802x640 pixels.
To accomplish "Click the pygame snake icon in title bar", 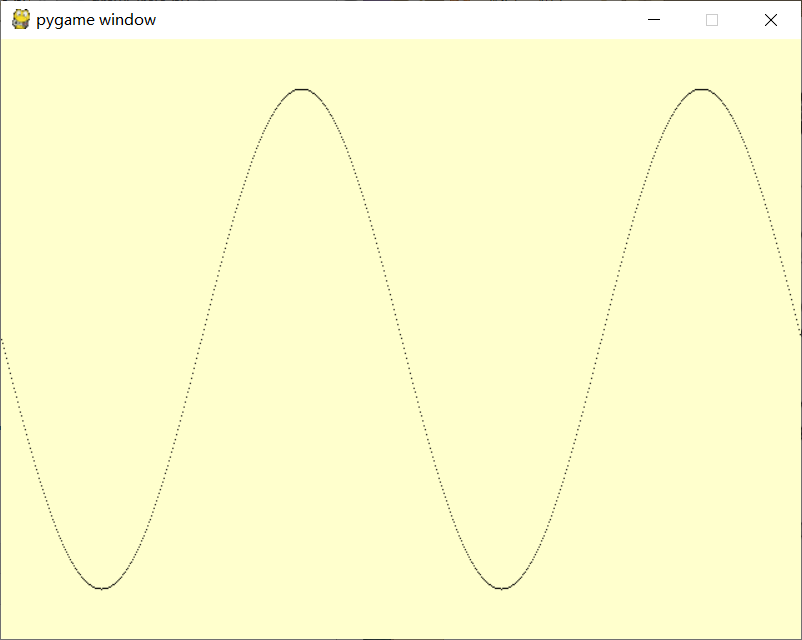I will coord(21,19).
